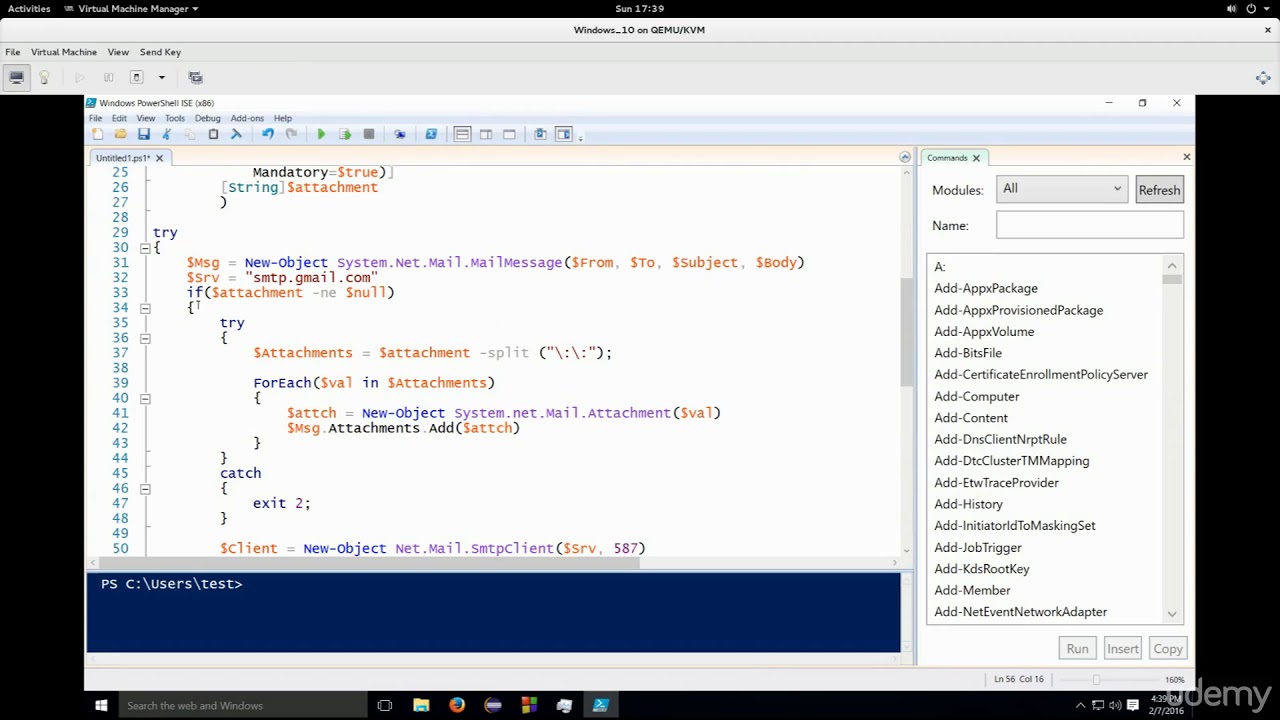1280x720 pixels.
Task: Open Virtual Machine Manager app menu
Action: tap(131, 8)
